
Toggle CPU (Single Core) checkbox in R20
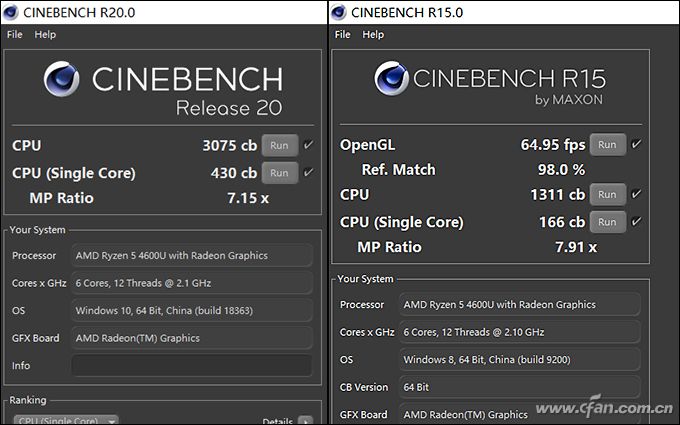click(308, 172)
